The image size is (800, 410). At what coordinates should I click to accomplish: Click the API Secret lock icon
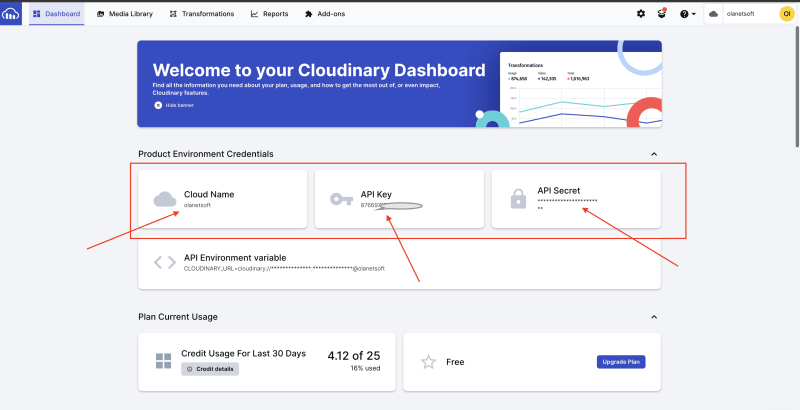click(518, 199)
